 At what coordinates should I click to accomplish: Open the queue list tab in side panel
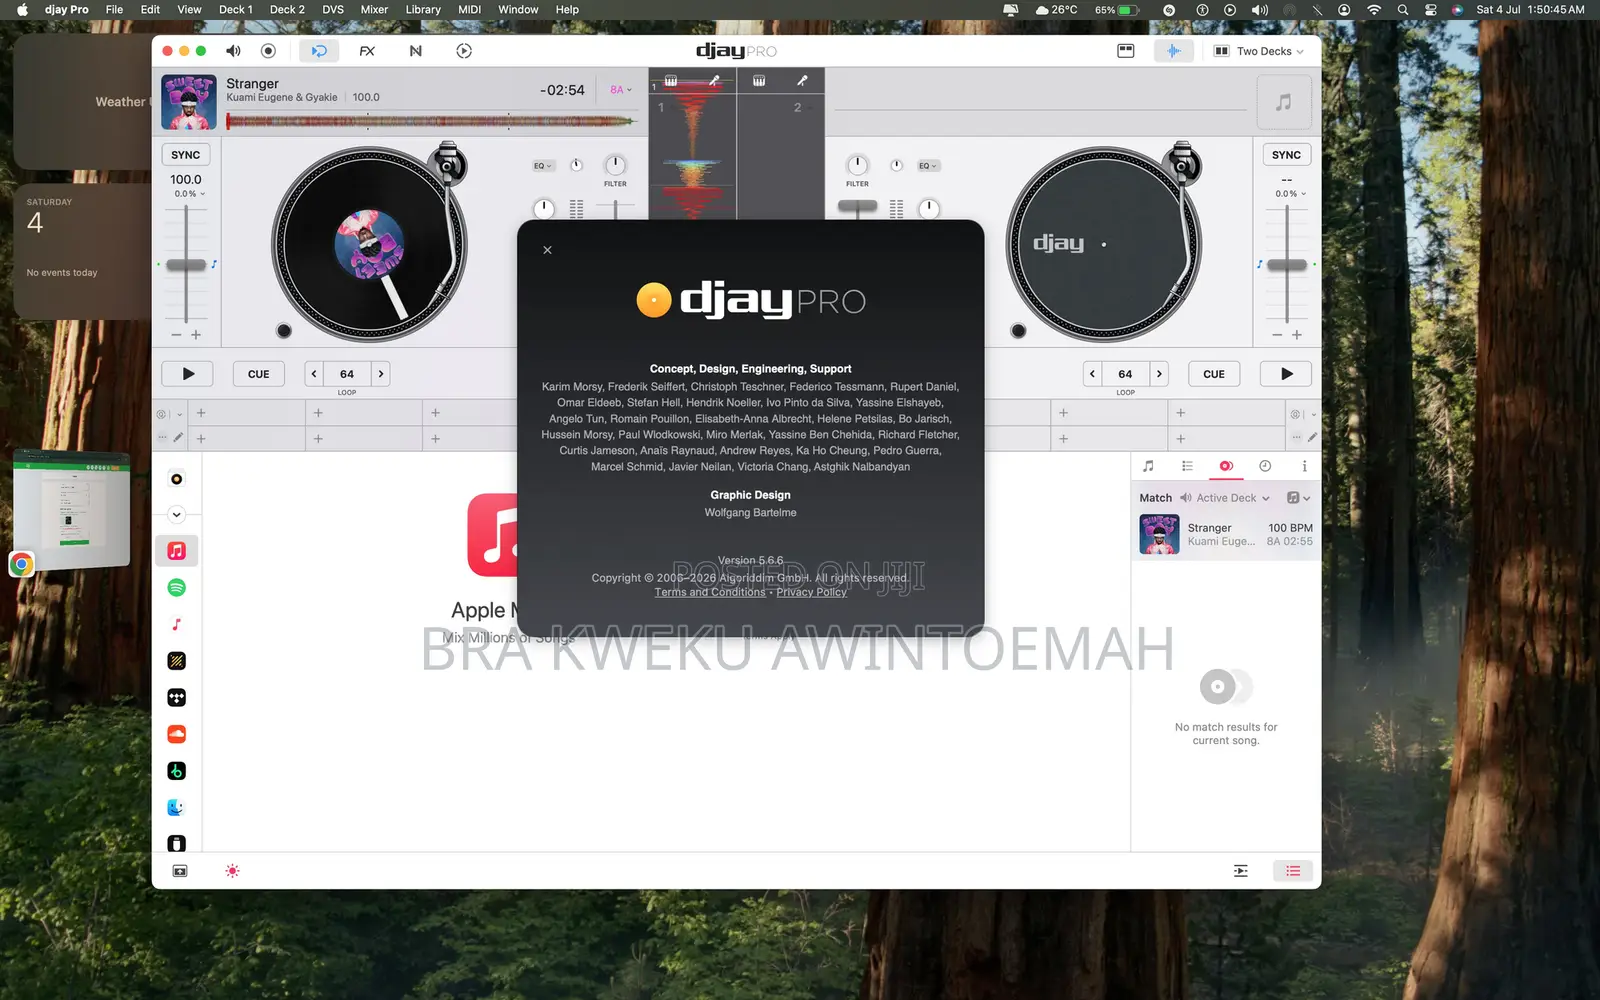pos(1187,466)
